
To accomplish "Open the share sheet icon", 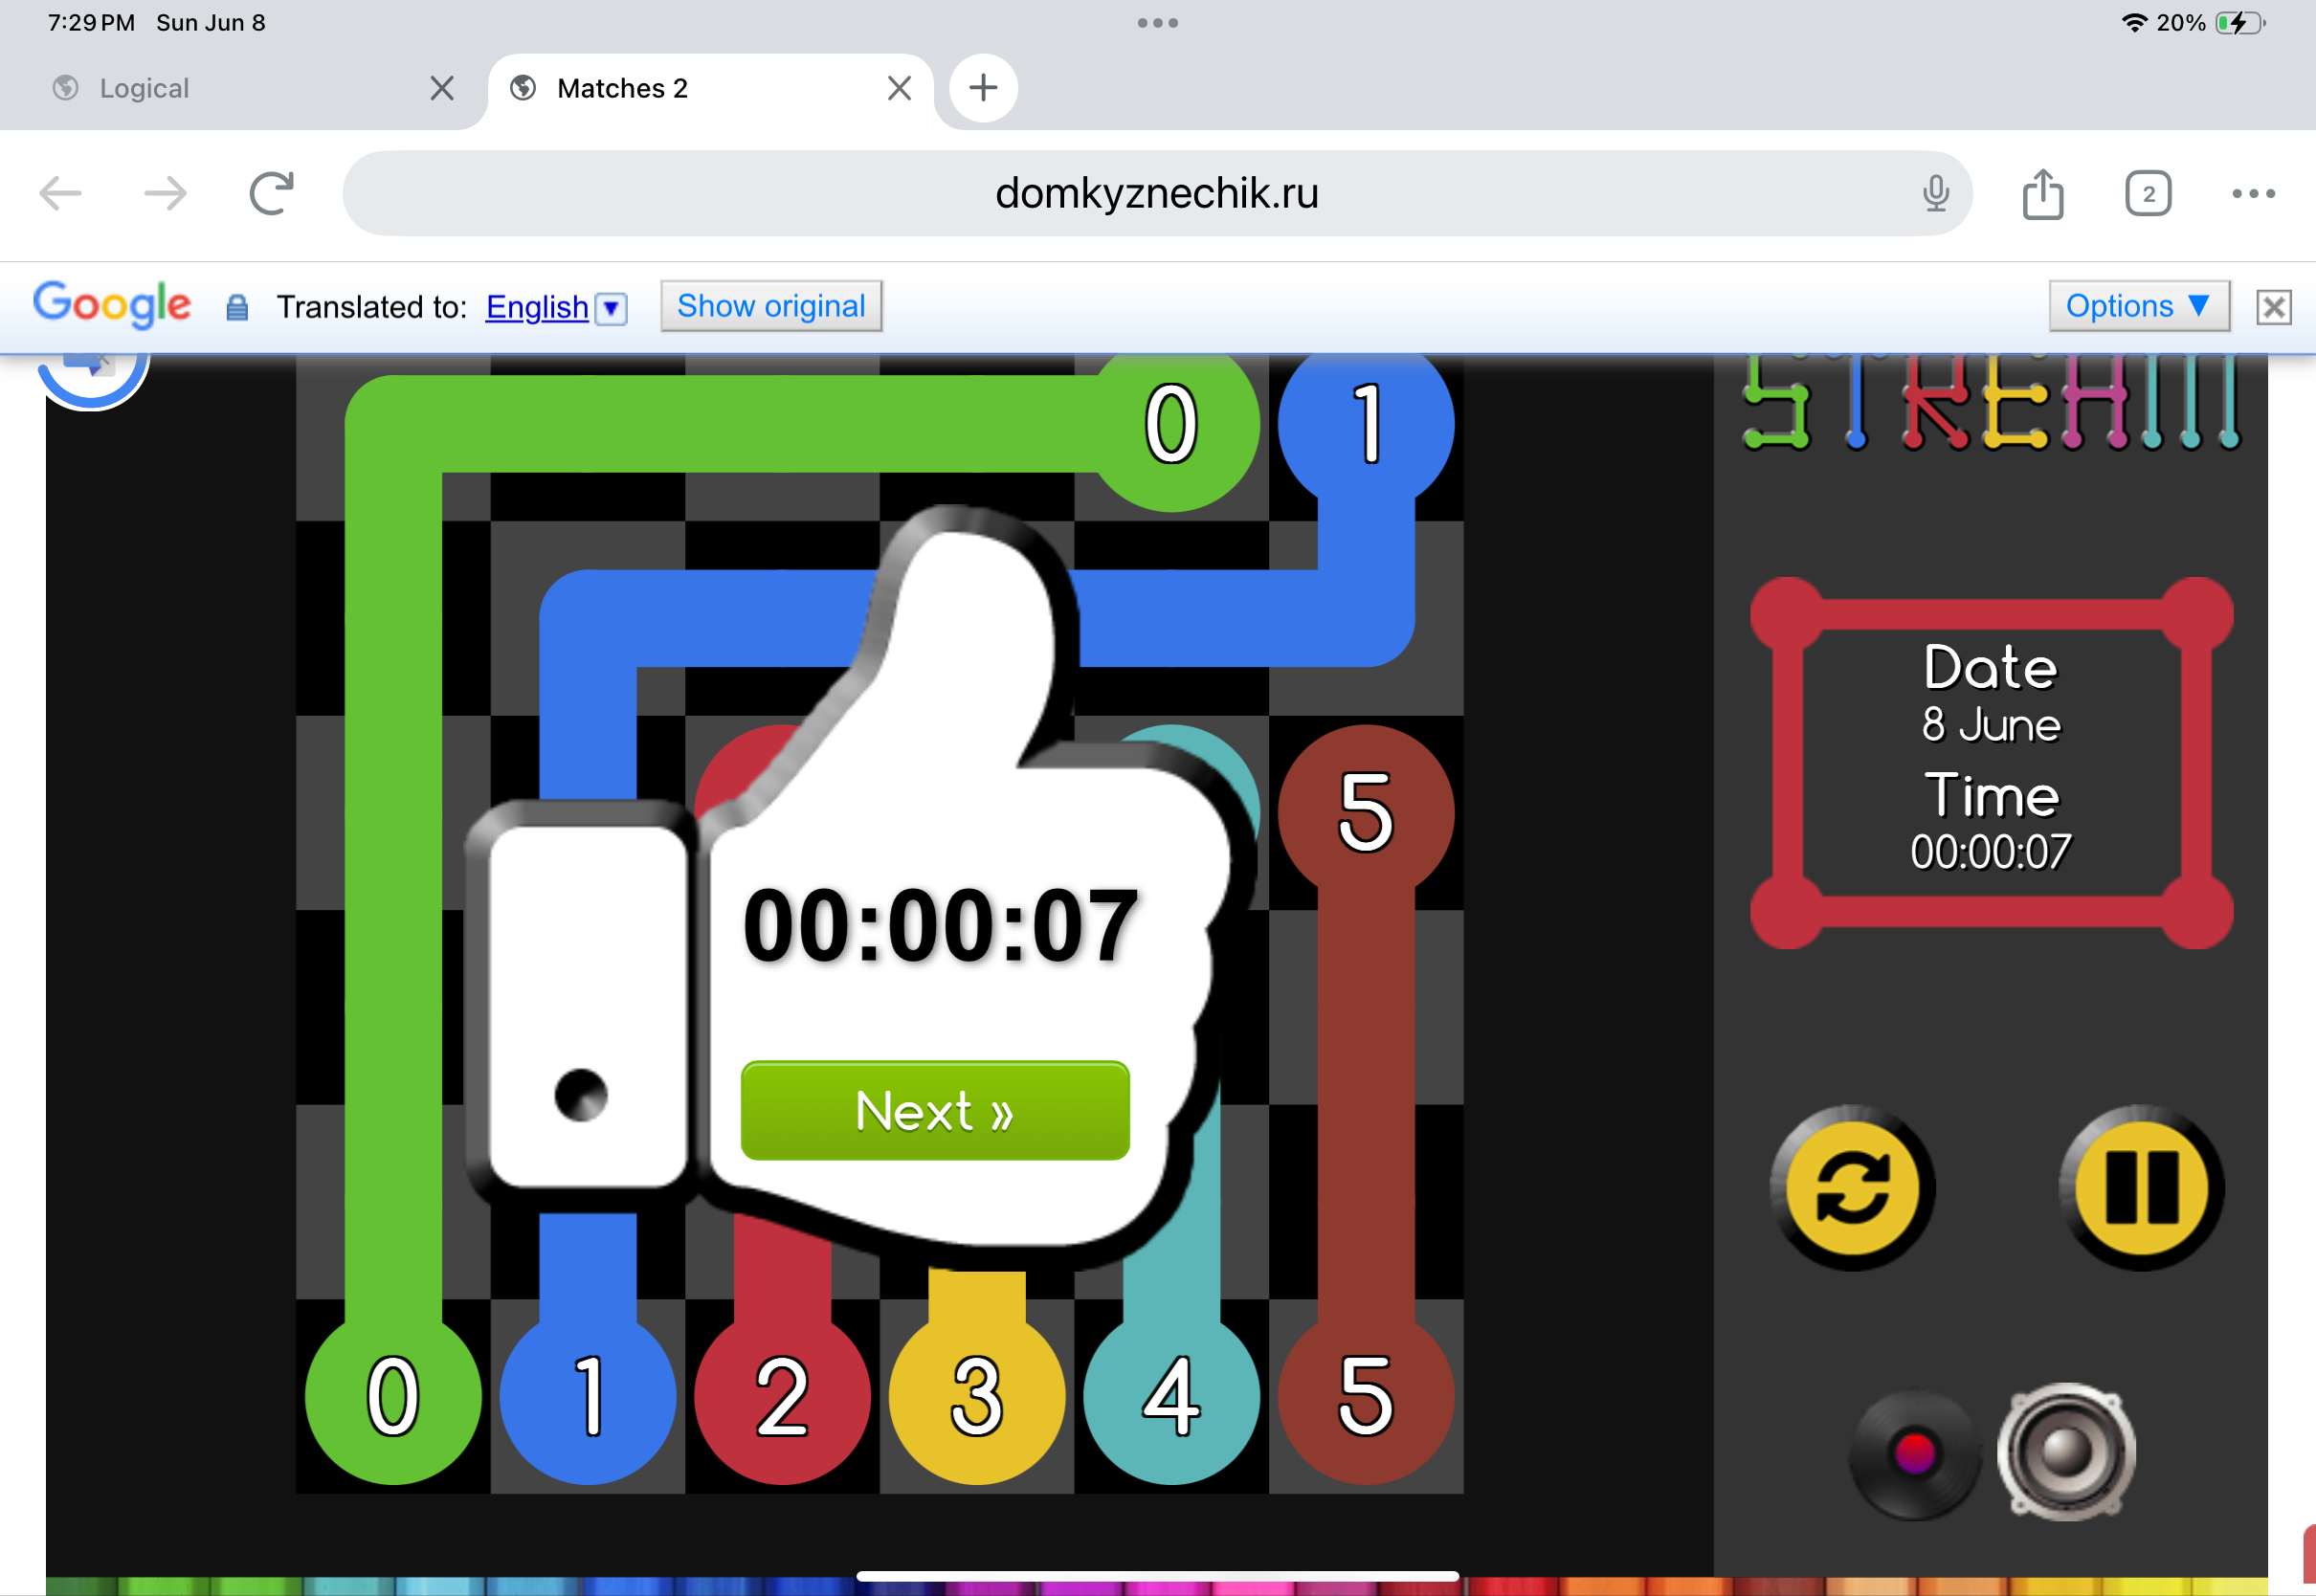I will 2043,193.
